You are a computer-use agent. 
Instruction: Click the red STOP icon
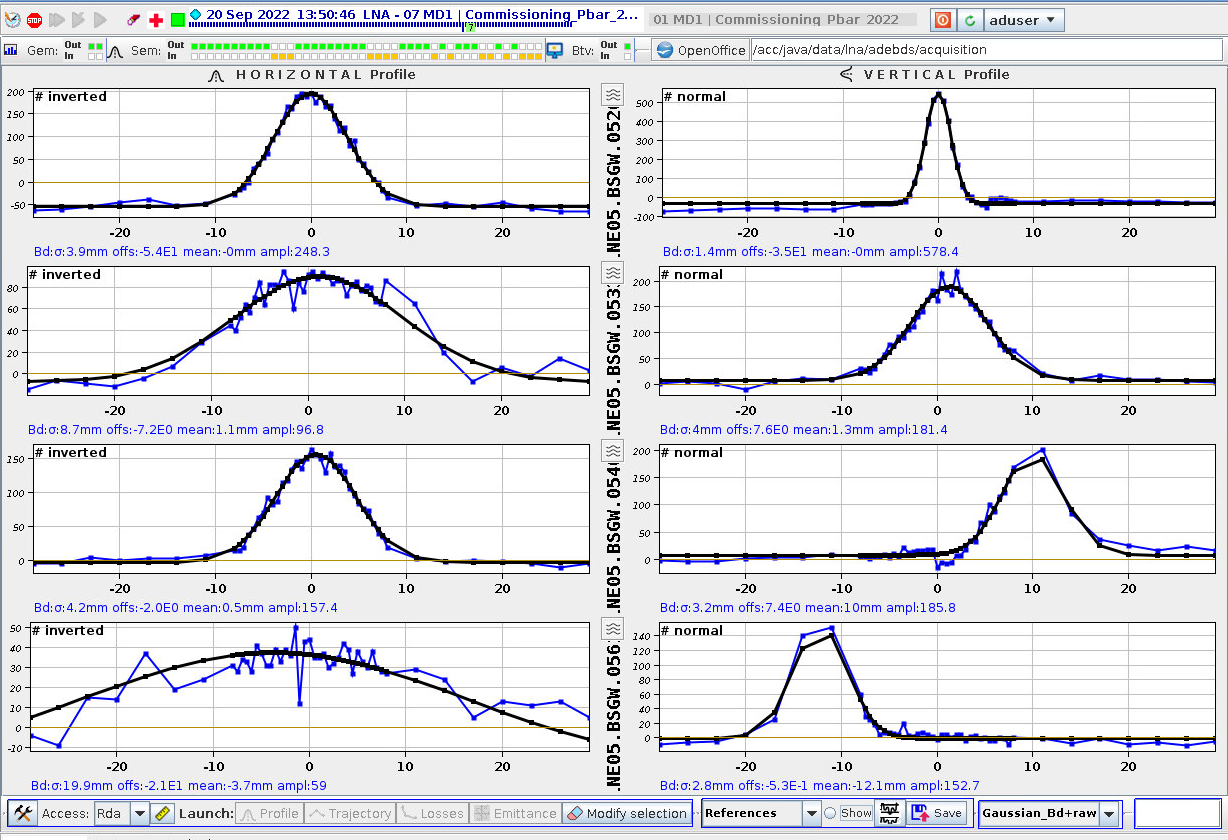[34, 20]
